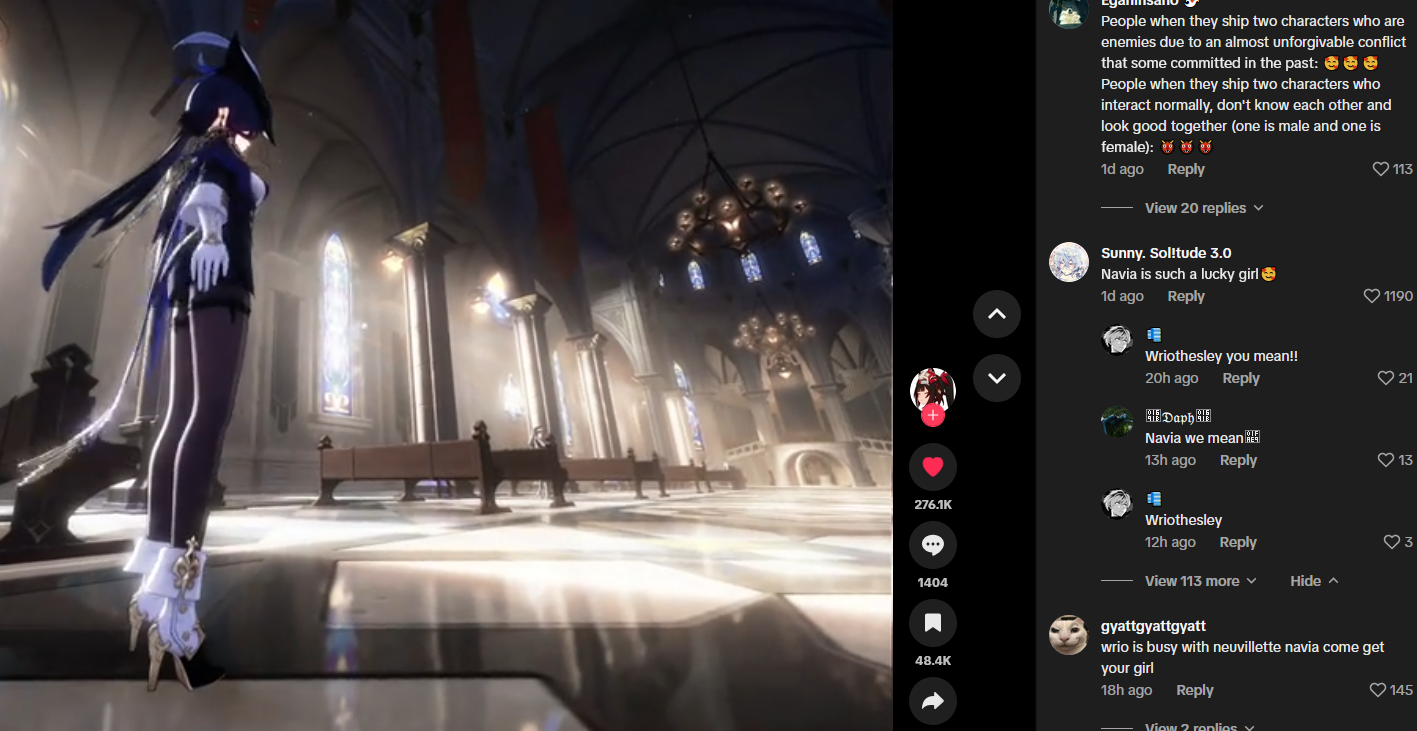
Task: Open the Daph username above 'Navia we mean'
Action: 1178,416
